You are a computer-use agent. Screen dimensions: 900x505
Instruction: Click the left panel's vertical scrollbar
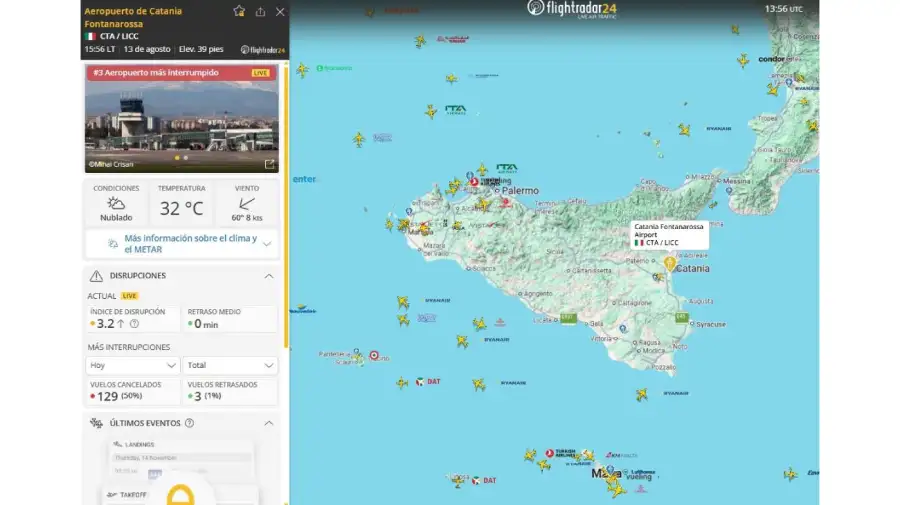(x=286, y=207)
